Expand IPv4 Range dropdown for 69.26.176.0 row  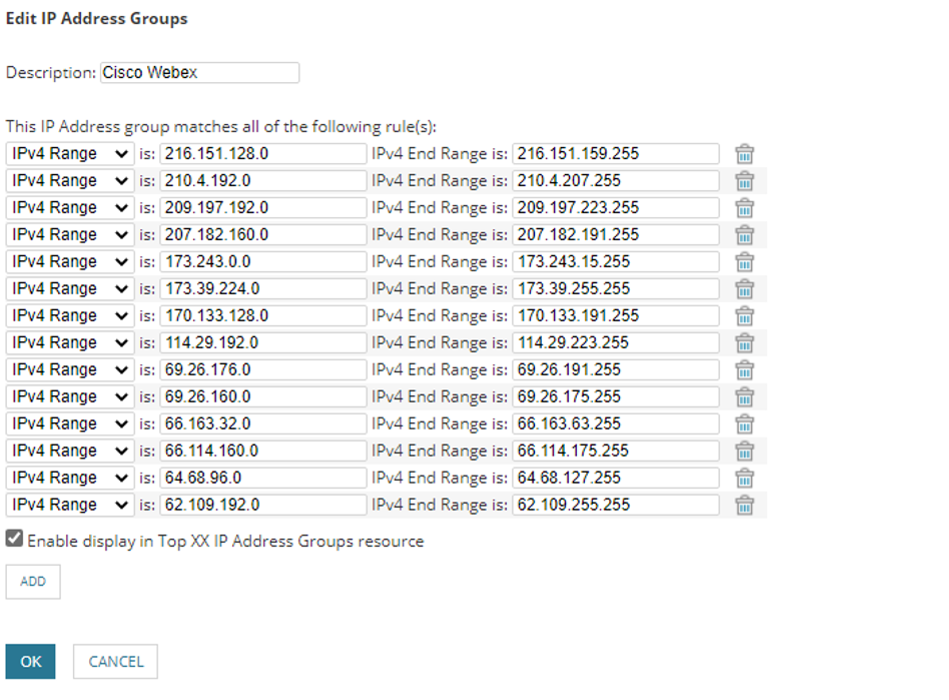(70, 370)
